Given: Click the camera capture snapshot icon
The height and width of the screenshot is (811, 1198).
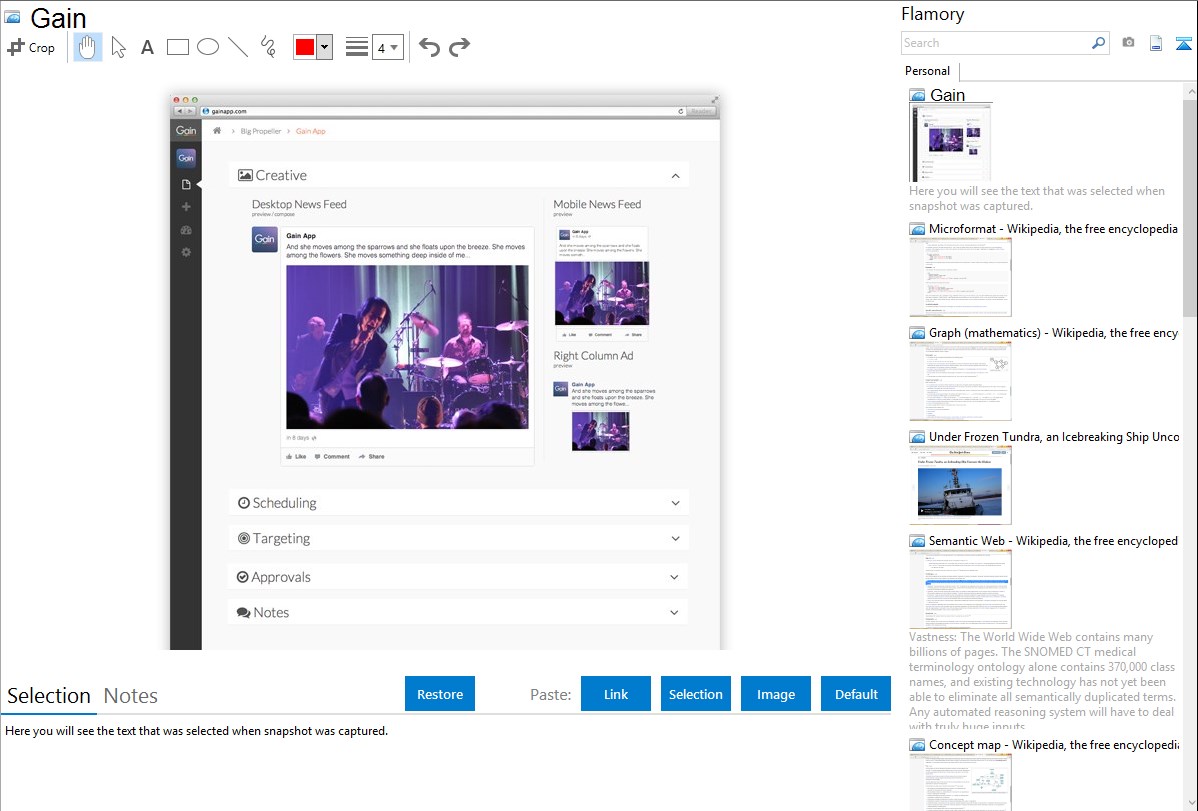Looking at the screenshot, I should tap(1128, 43).
